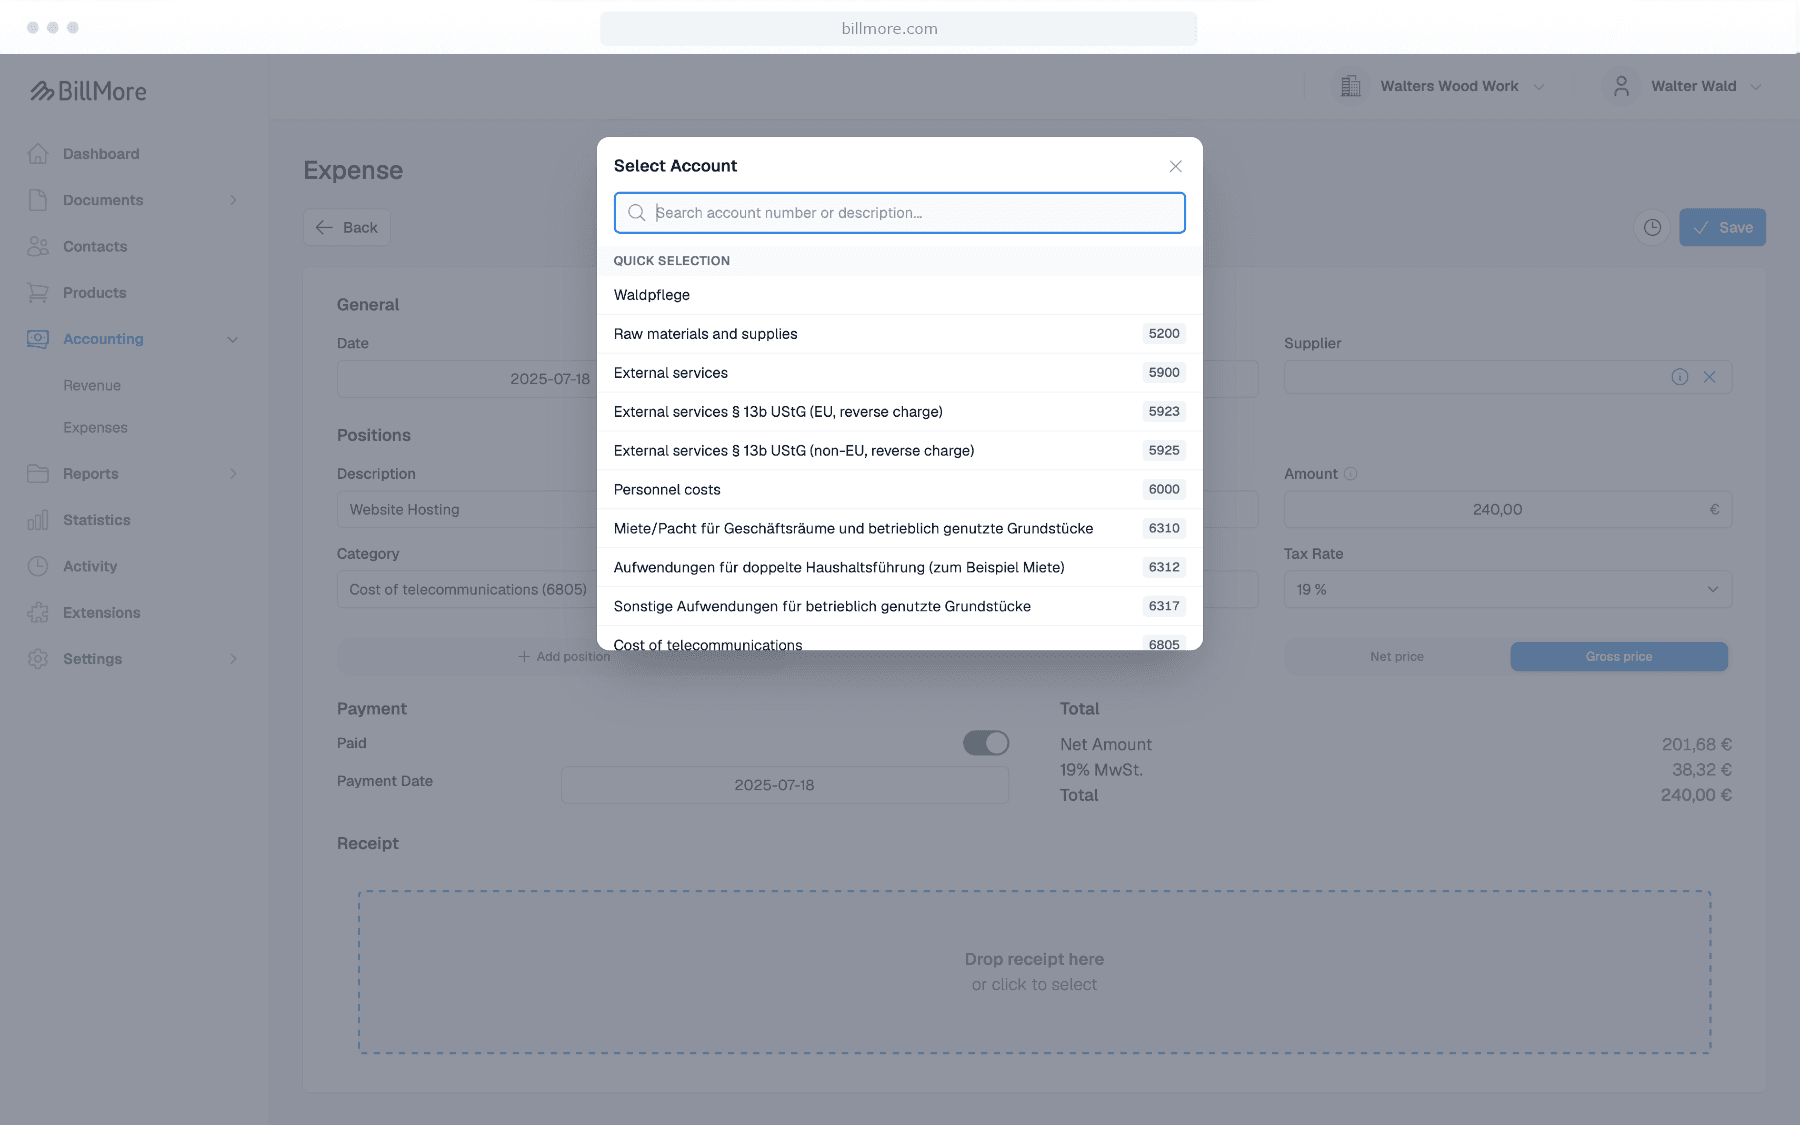Viewport: 1800px width, 1125px height.
Task: Select Miete/Pacht für Geschäftsräume account 6310
Action: [900, 529]
